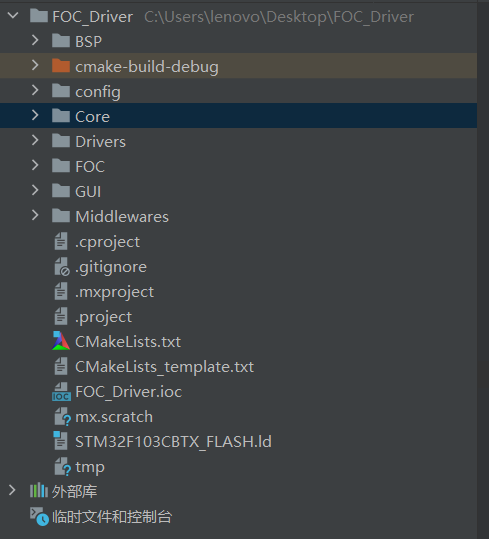
Task: Click the STM32F103CBTX_FLASH.ld linker script icon
Action: pyautogui.click(x=61, y=441)
